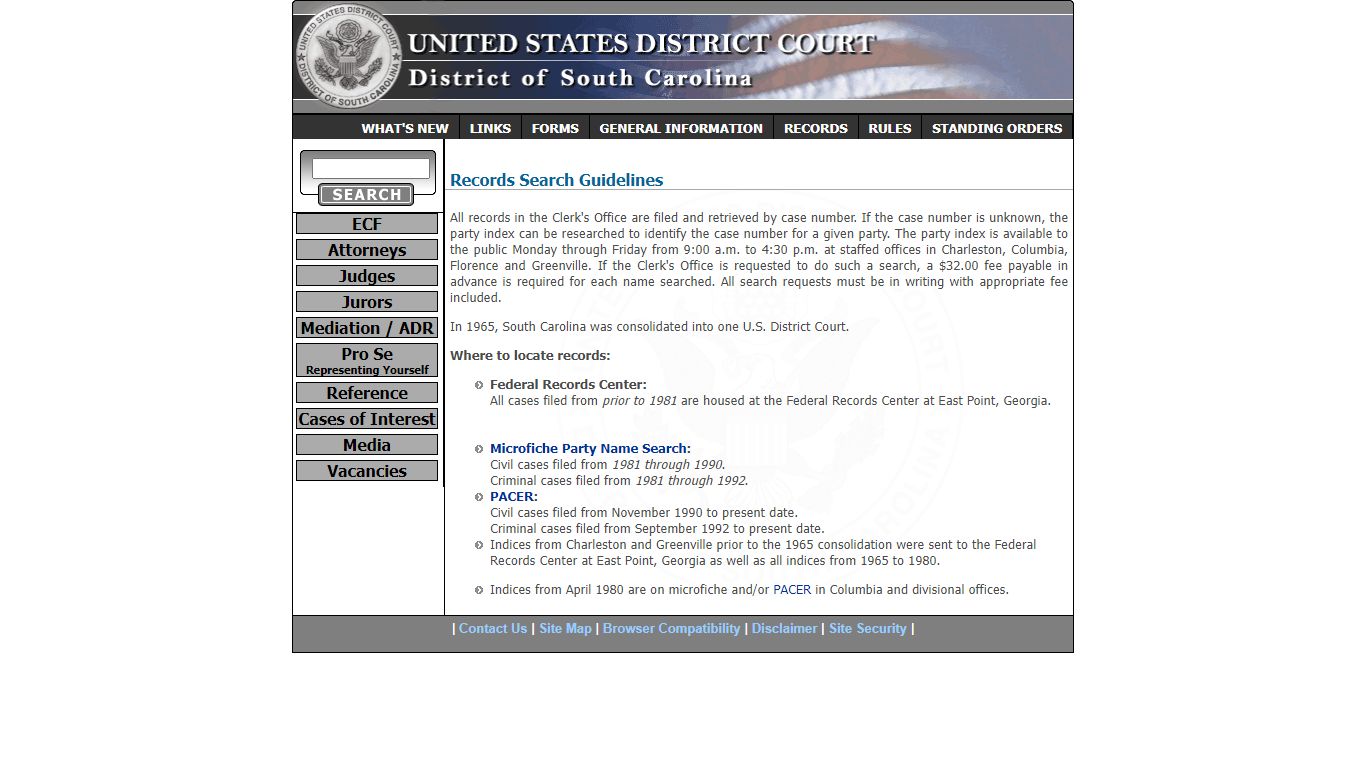The height and width of the screenshot is (768, 1366).
Task: Open the WHAT'S NEW menu
Action: (405, 128)
